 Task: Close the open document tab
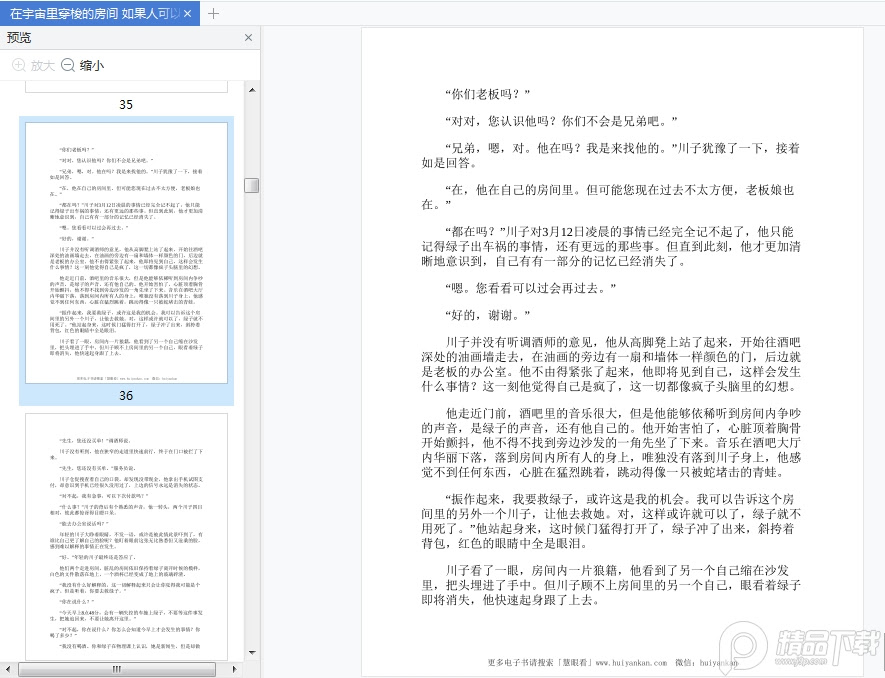pos(187,14)
